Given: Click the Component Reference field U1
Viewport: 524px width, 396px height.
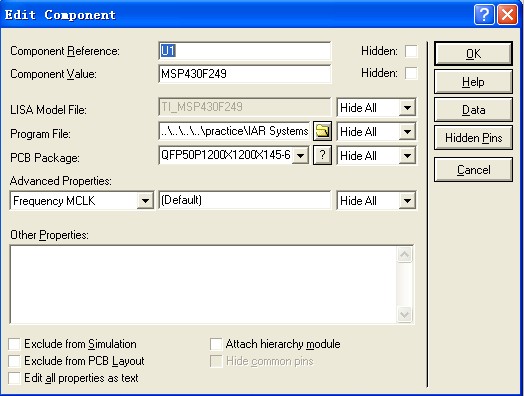Looking at the screenshot, I should pyautogui.click(x=245, y=51).
